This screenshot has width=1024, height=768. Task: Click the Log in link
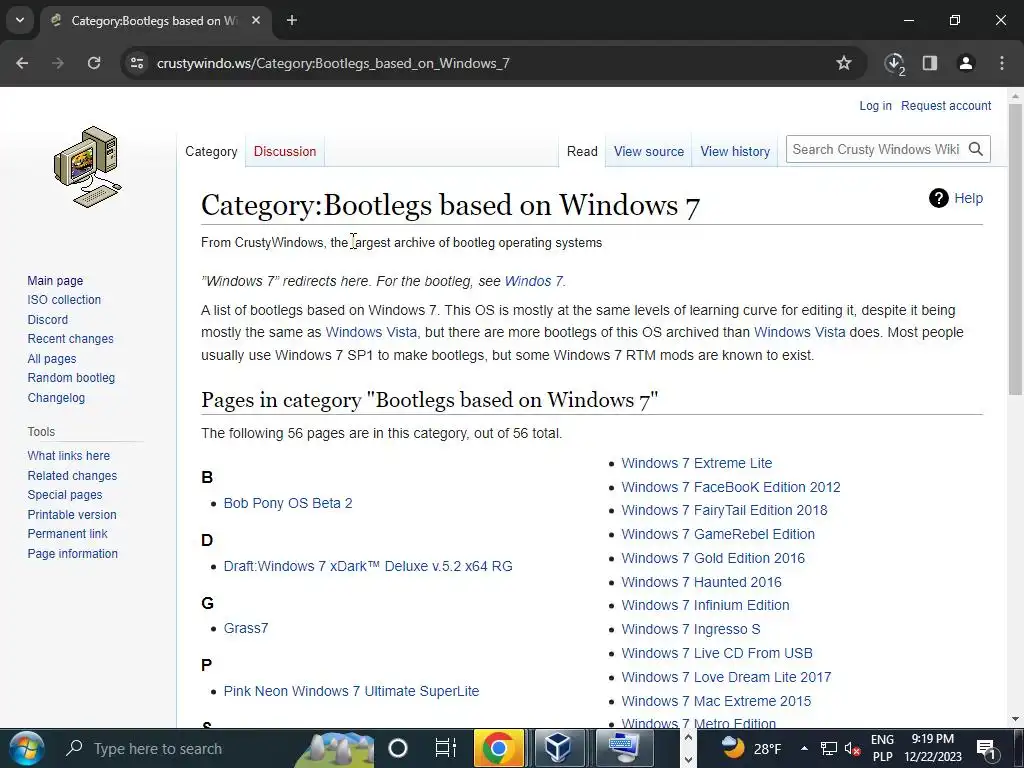[x=875, y=106]
